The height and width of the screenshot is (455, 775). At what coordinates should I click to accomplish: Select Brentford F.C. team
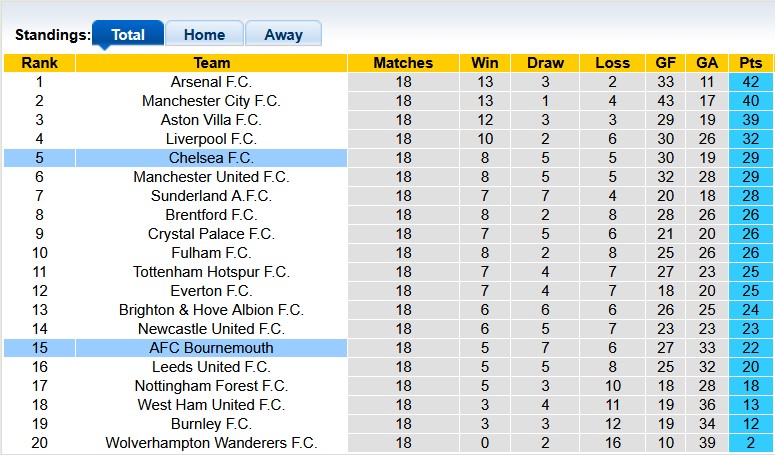(x=211, y=215)
